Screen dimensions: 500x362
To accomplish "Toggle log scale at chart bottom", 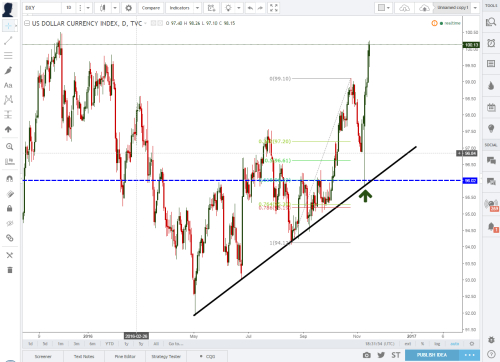I will (437, 344).
